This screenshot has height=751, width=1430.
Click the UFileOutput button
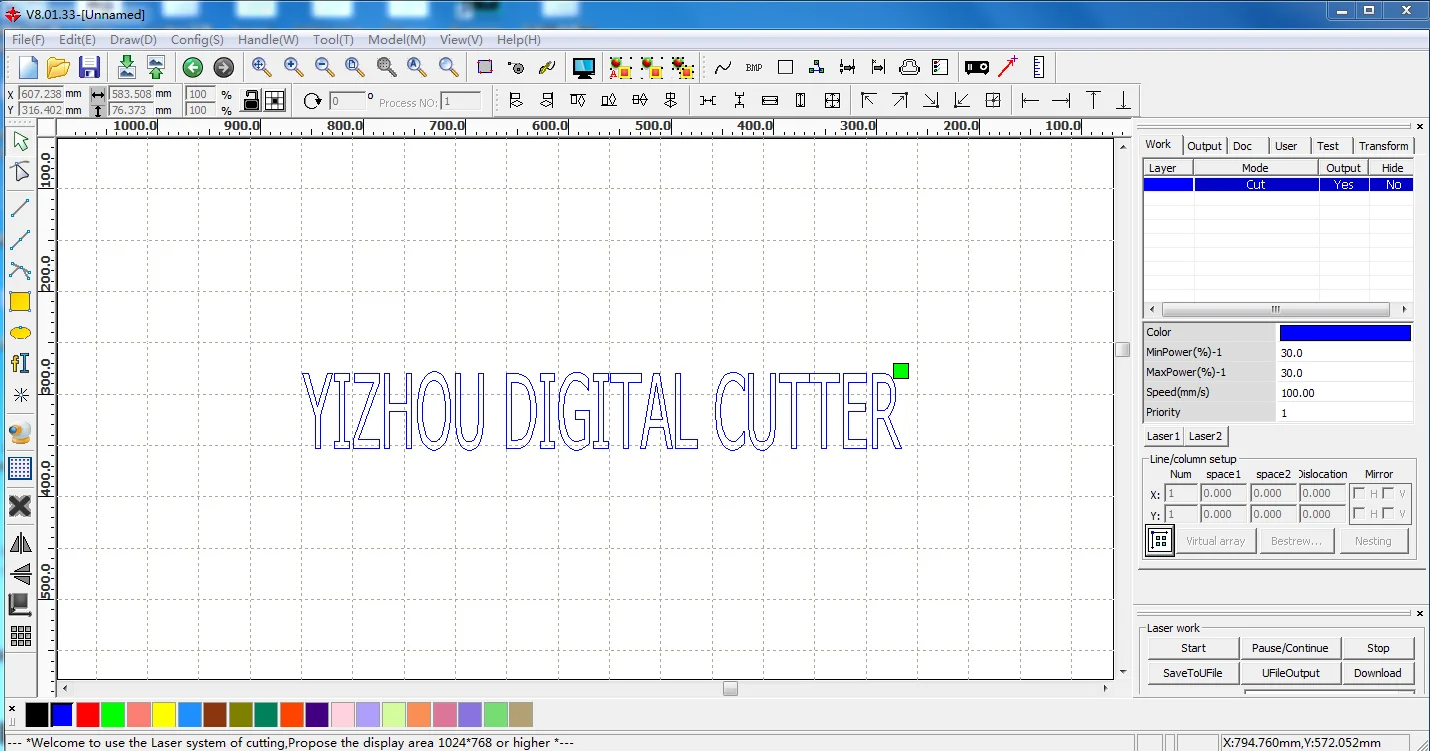pyautogui.click(x=1290, y=673)
